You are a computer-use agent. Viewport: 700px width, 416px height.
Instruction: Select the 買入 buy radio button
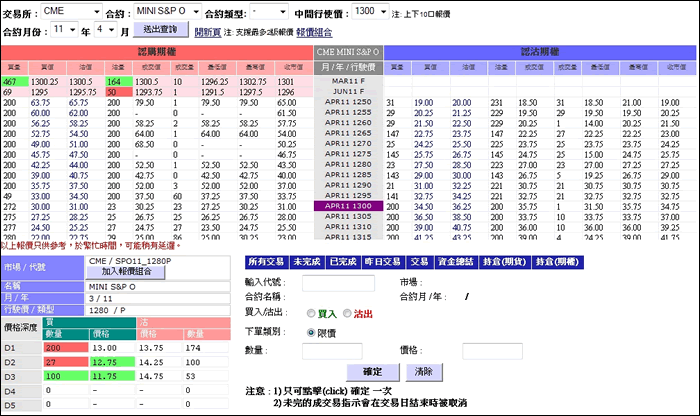point(312,312)
